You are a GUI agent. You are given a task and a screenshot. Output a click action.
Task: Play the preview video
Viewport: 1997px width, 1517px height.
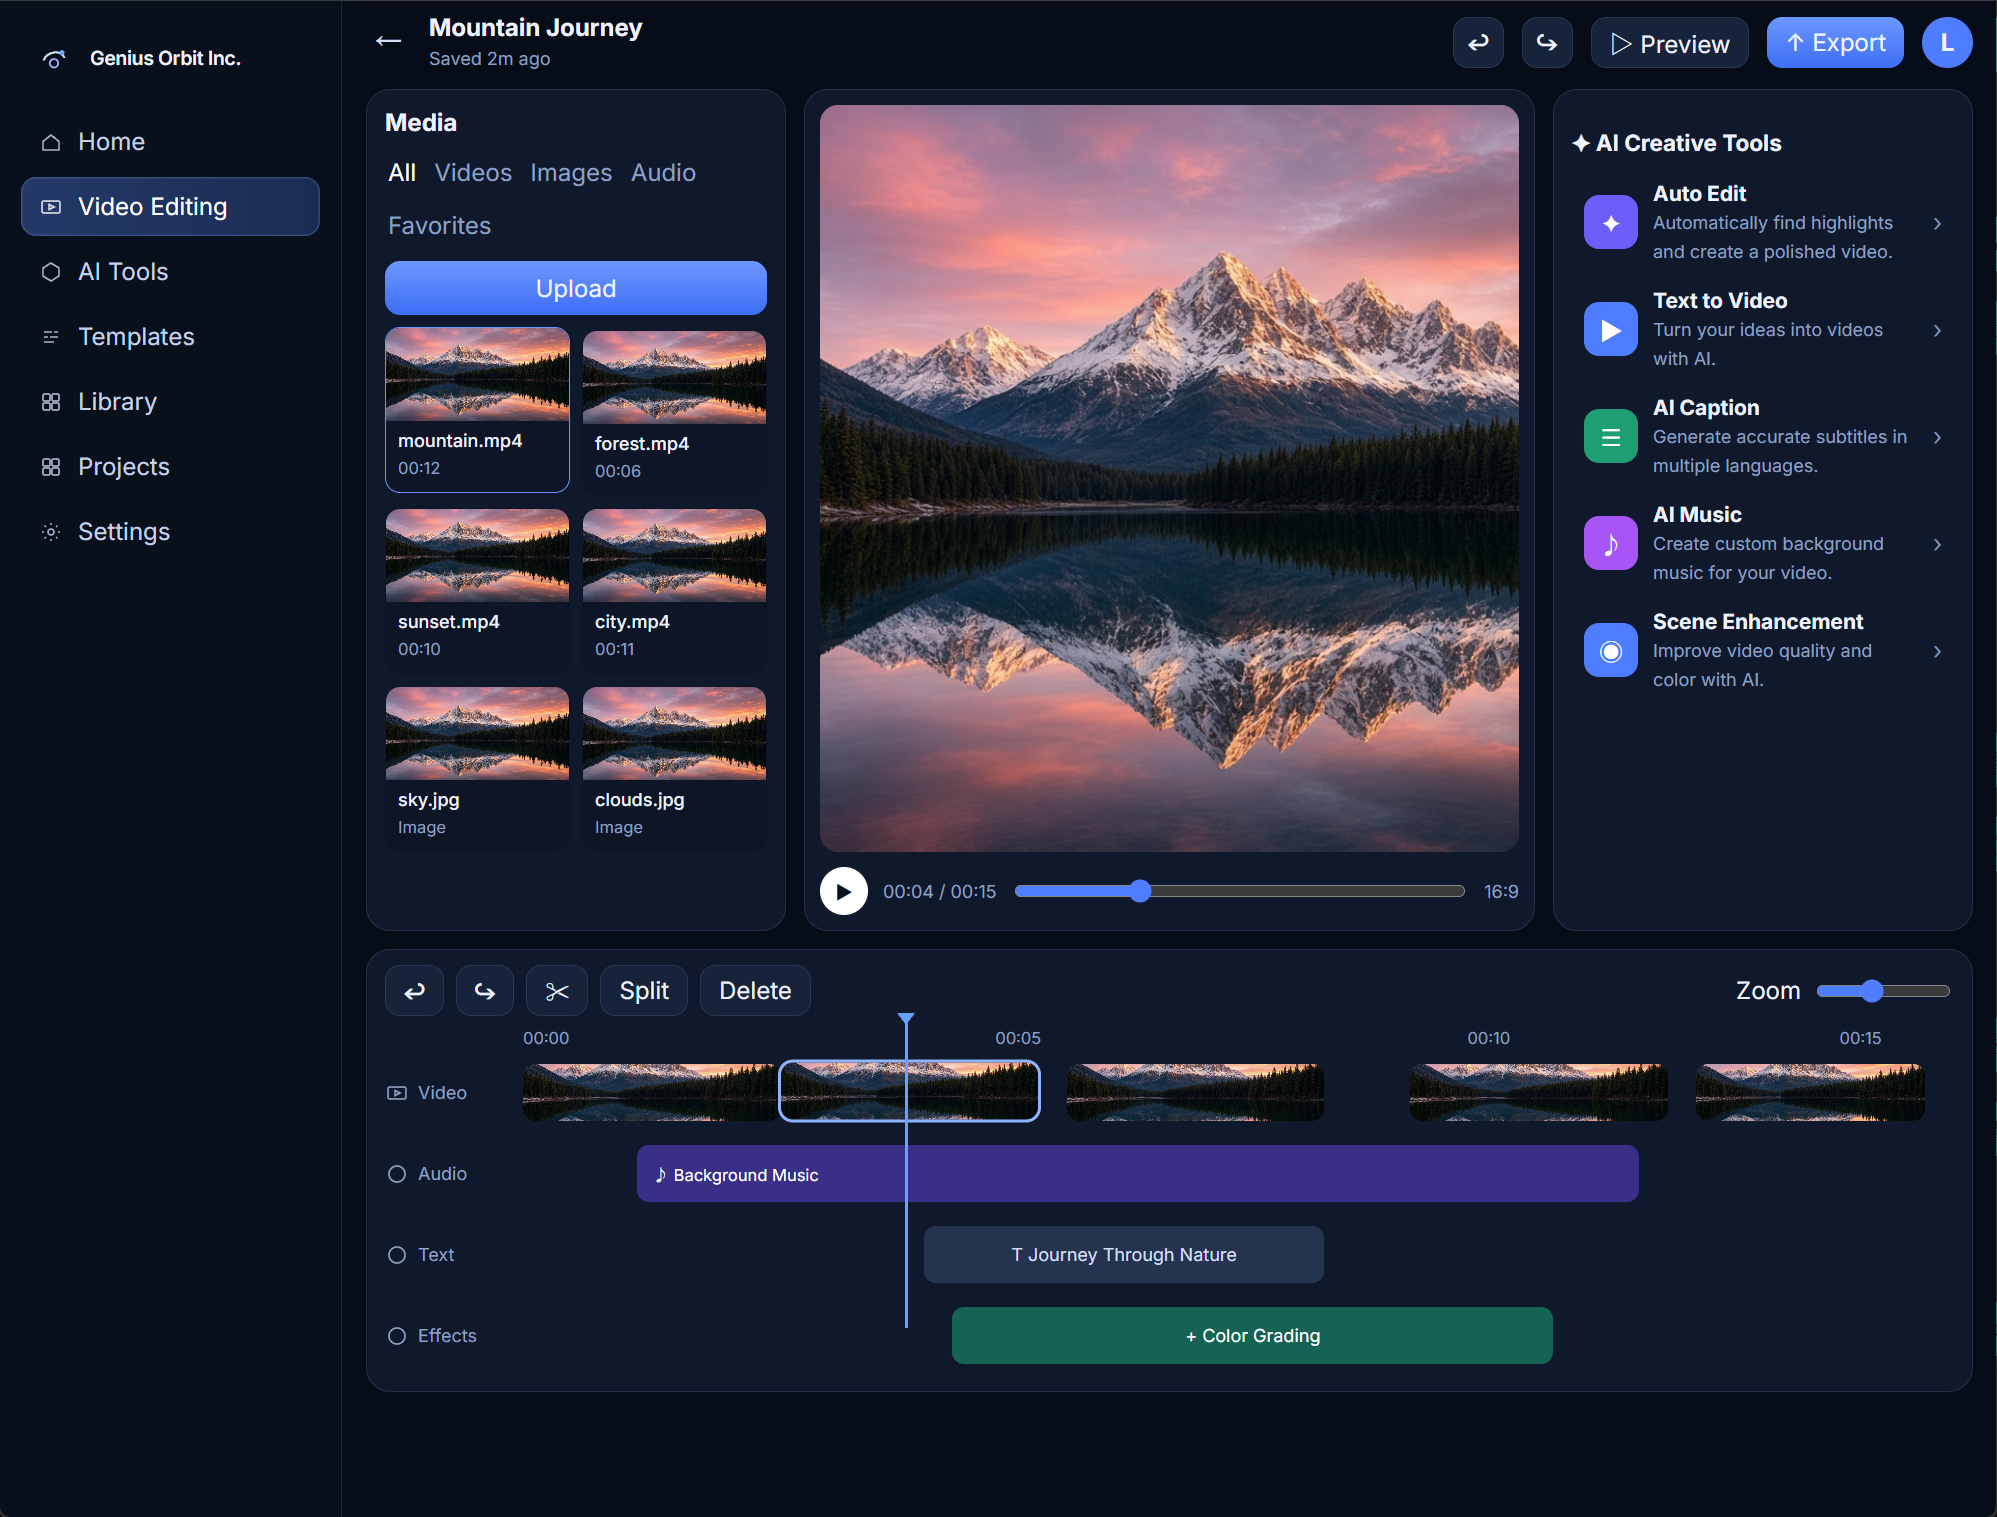click(843, 891)
